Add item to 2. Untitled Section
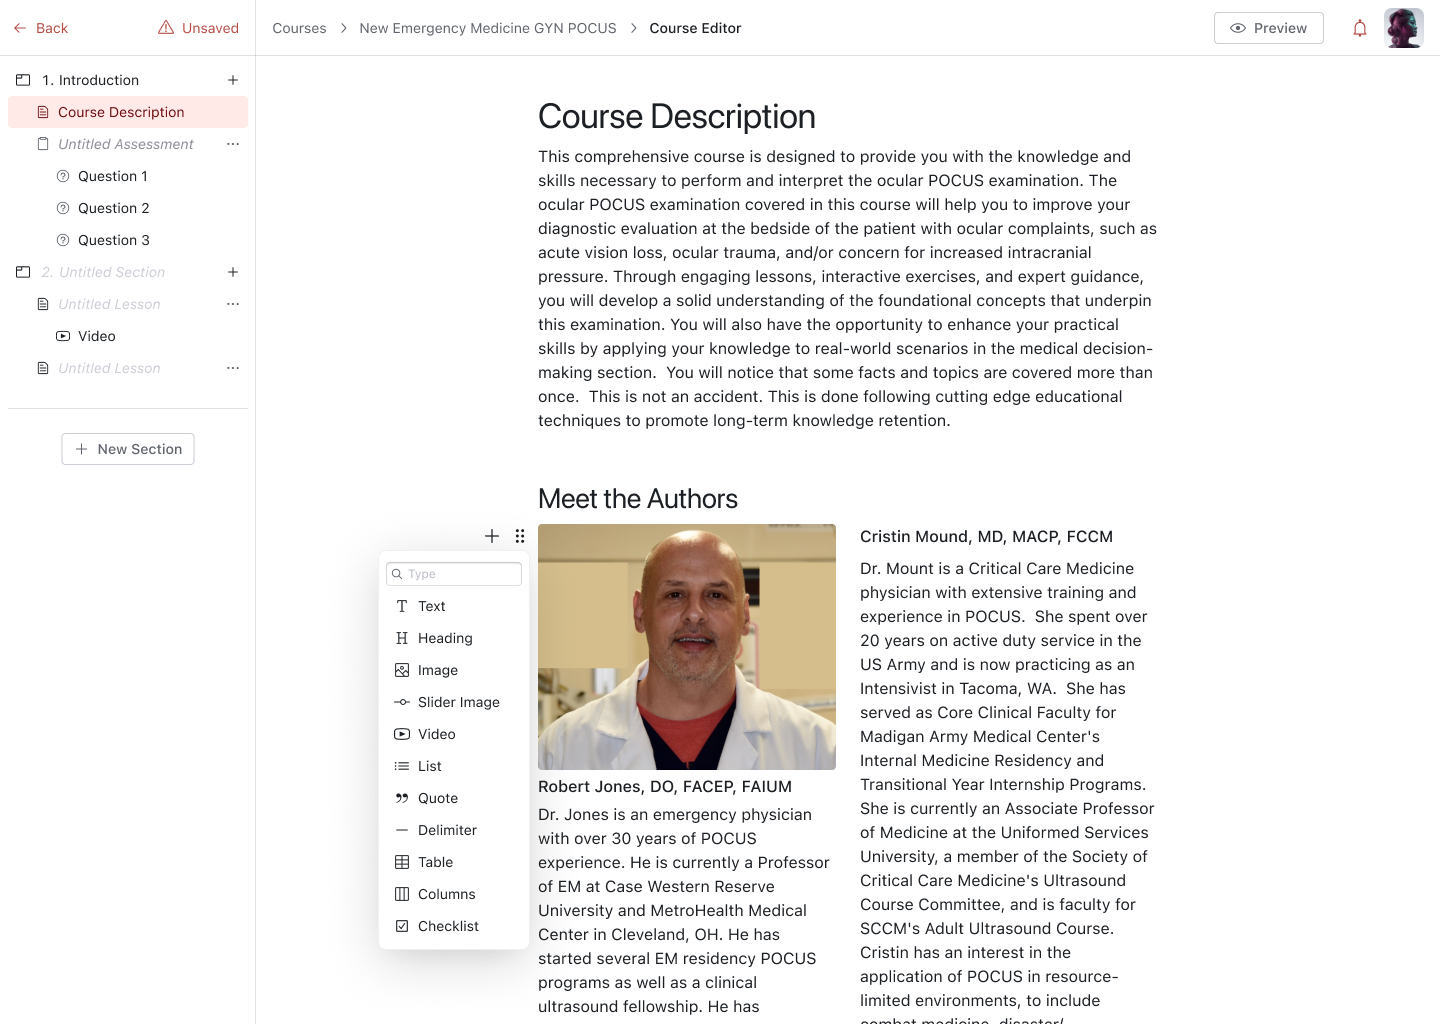The width and height of the screenshot is (1440, 1024). point(233,272)
